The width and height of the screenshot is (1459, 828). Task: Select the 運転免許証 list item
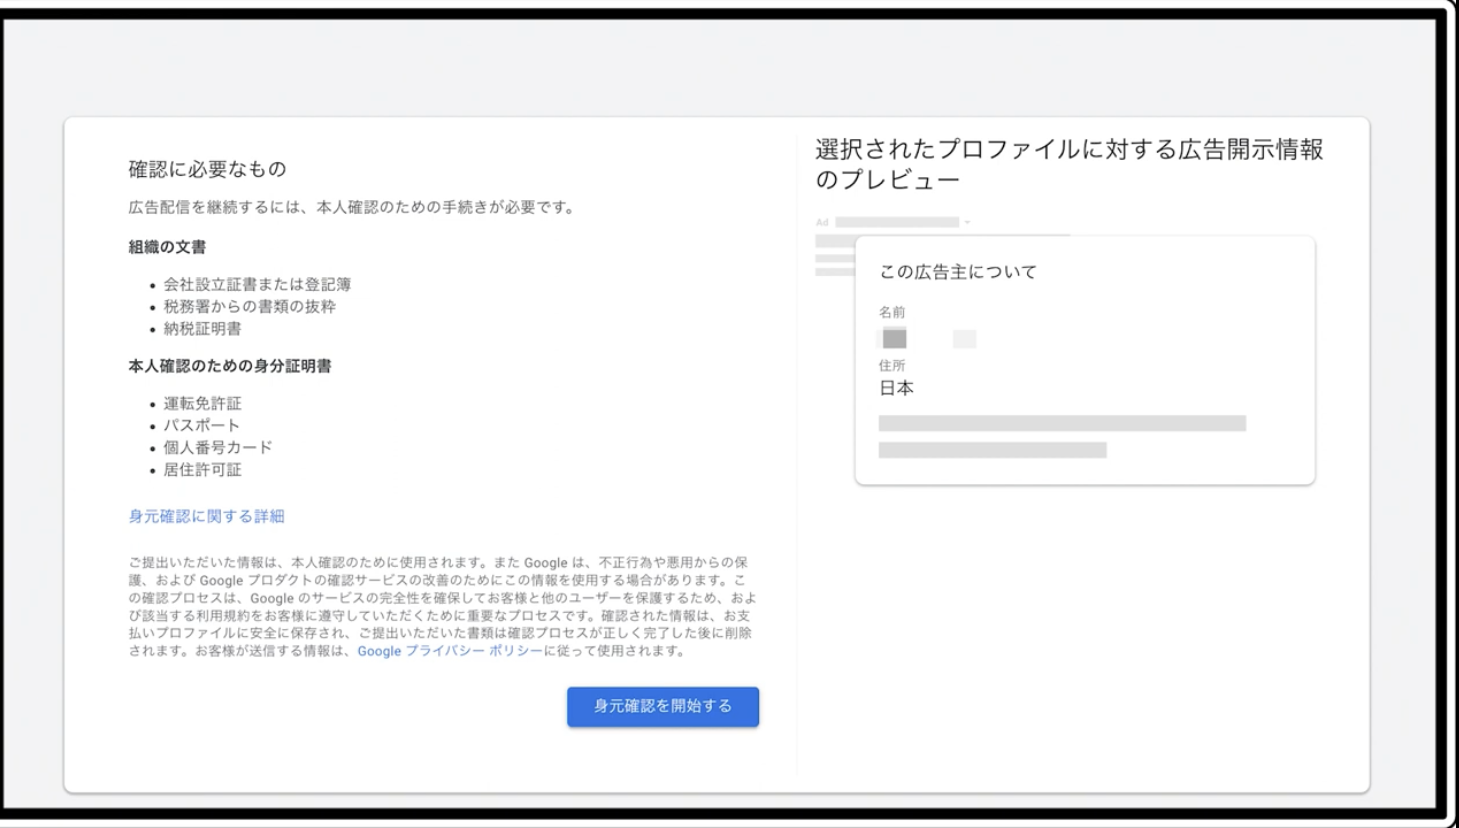202,404
